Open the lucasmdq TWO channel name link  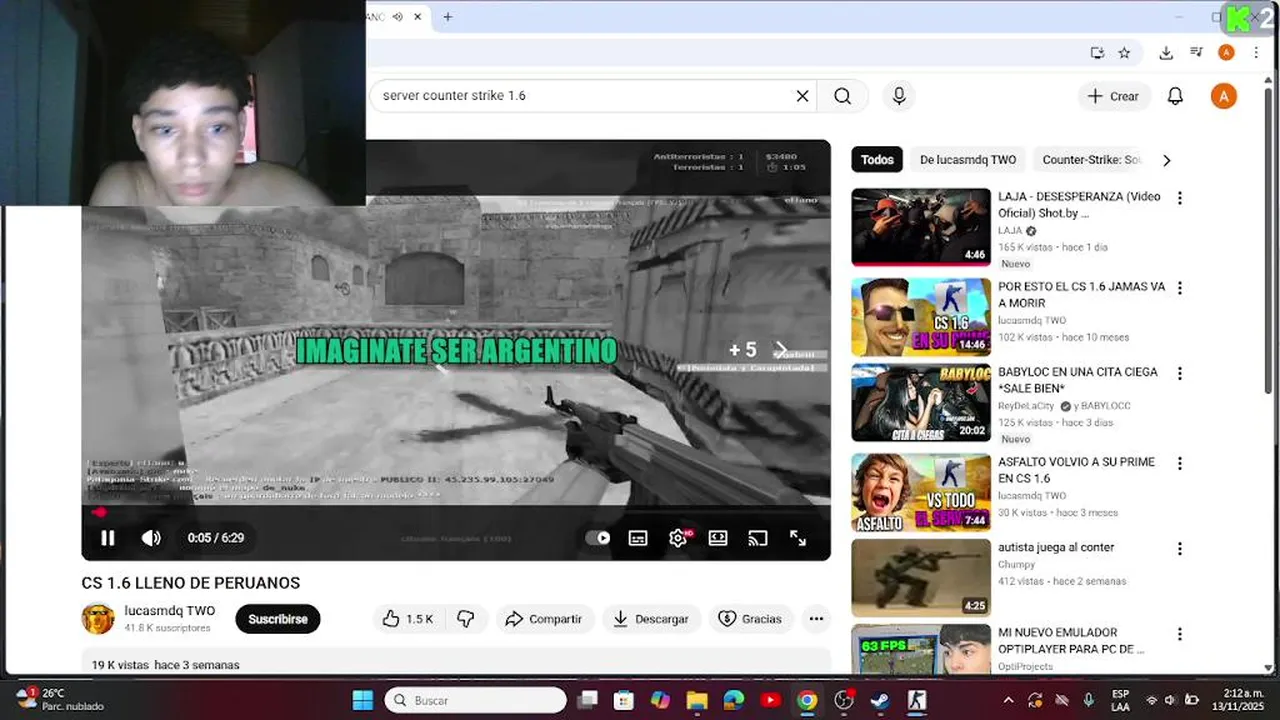point(170,611)
